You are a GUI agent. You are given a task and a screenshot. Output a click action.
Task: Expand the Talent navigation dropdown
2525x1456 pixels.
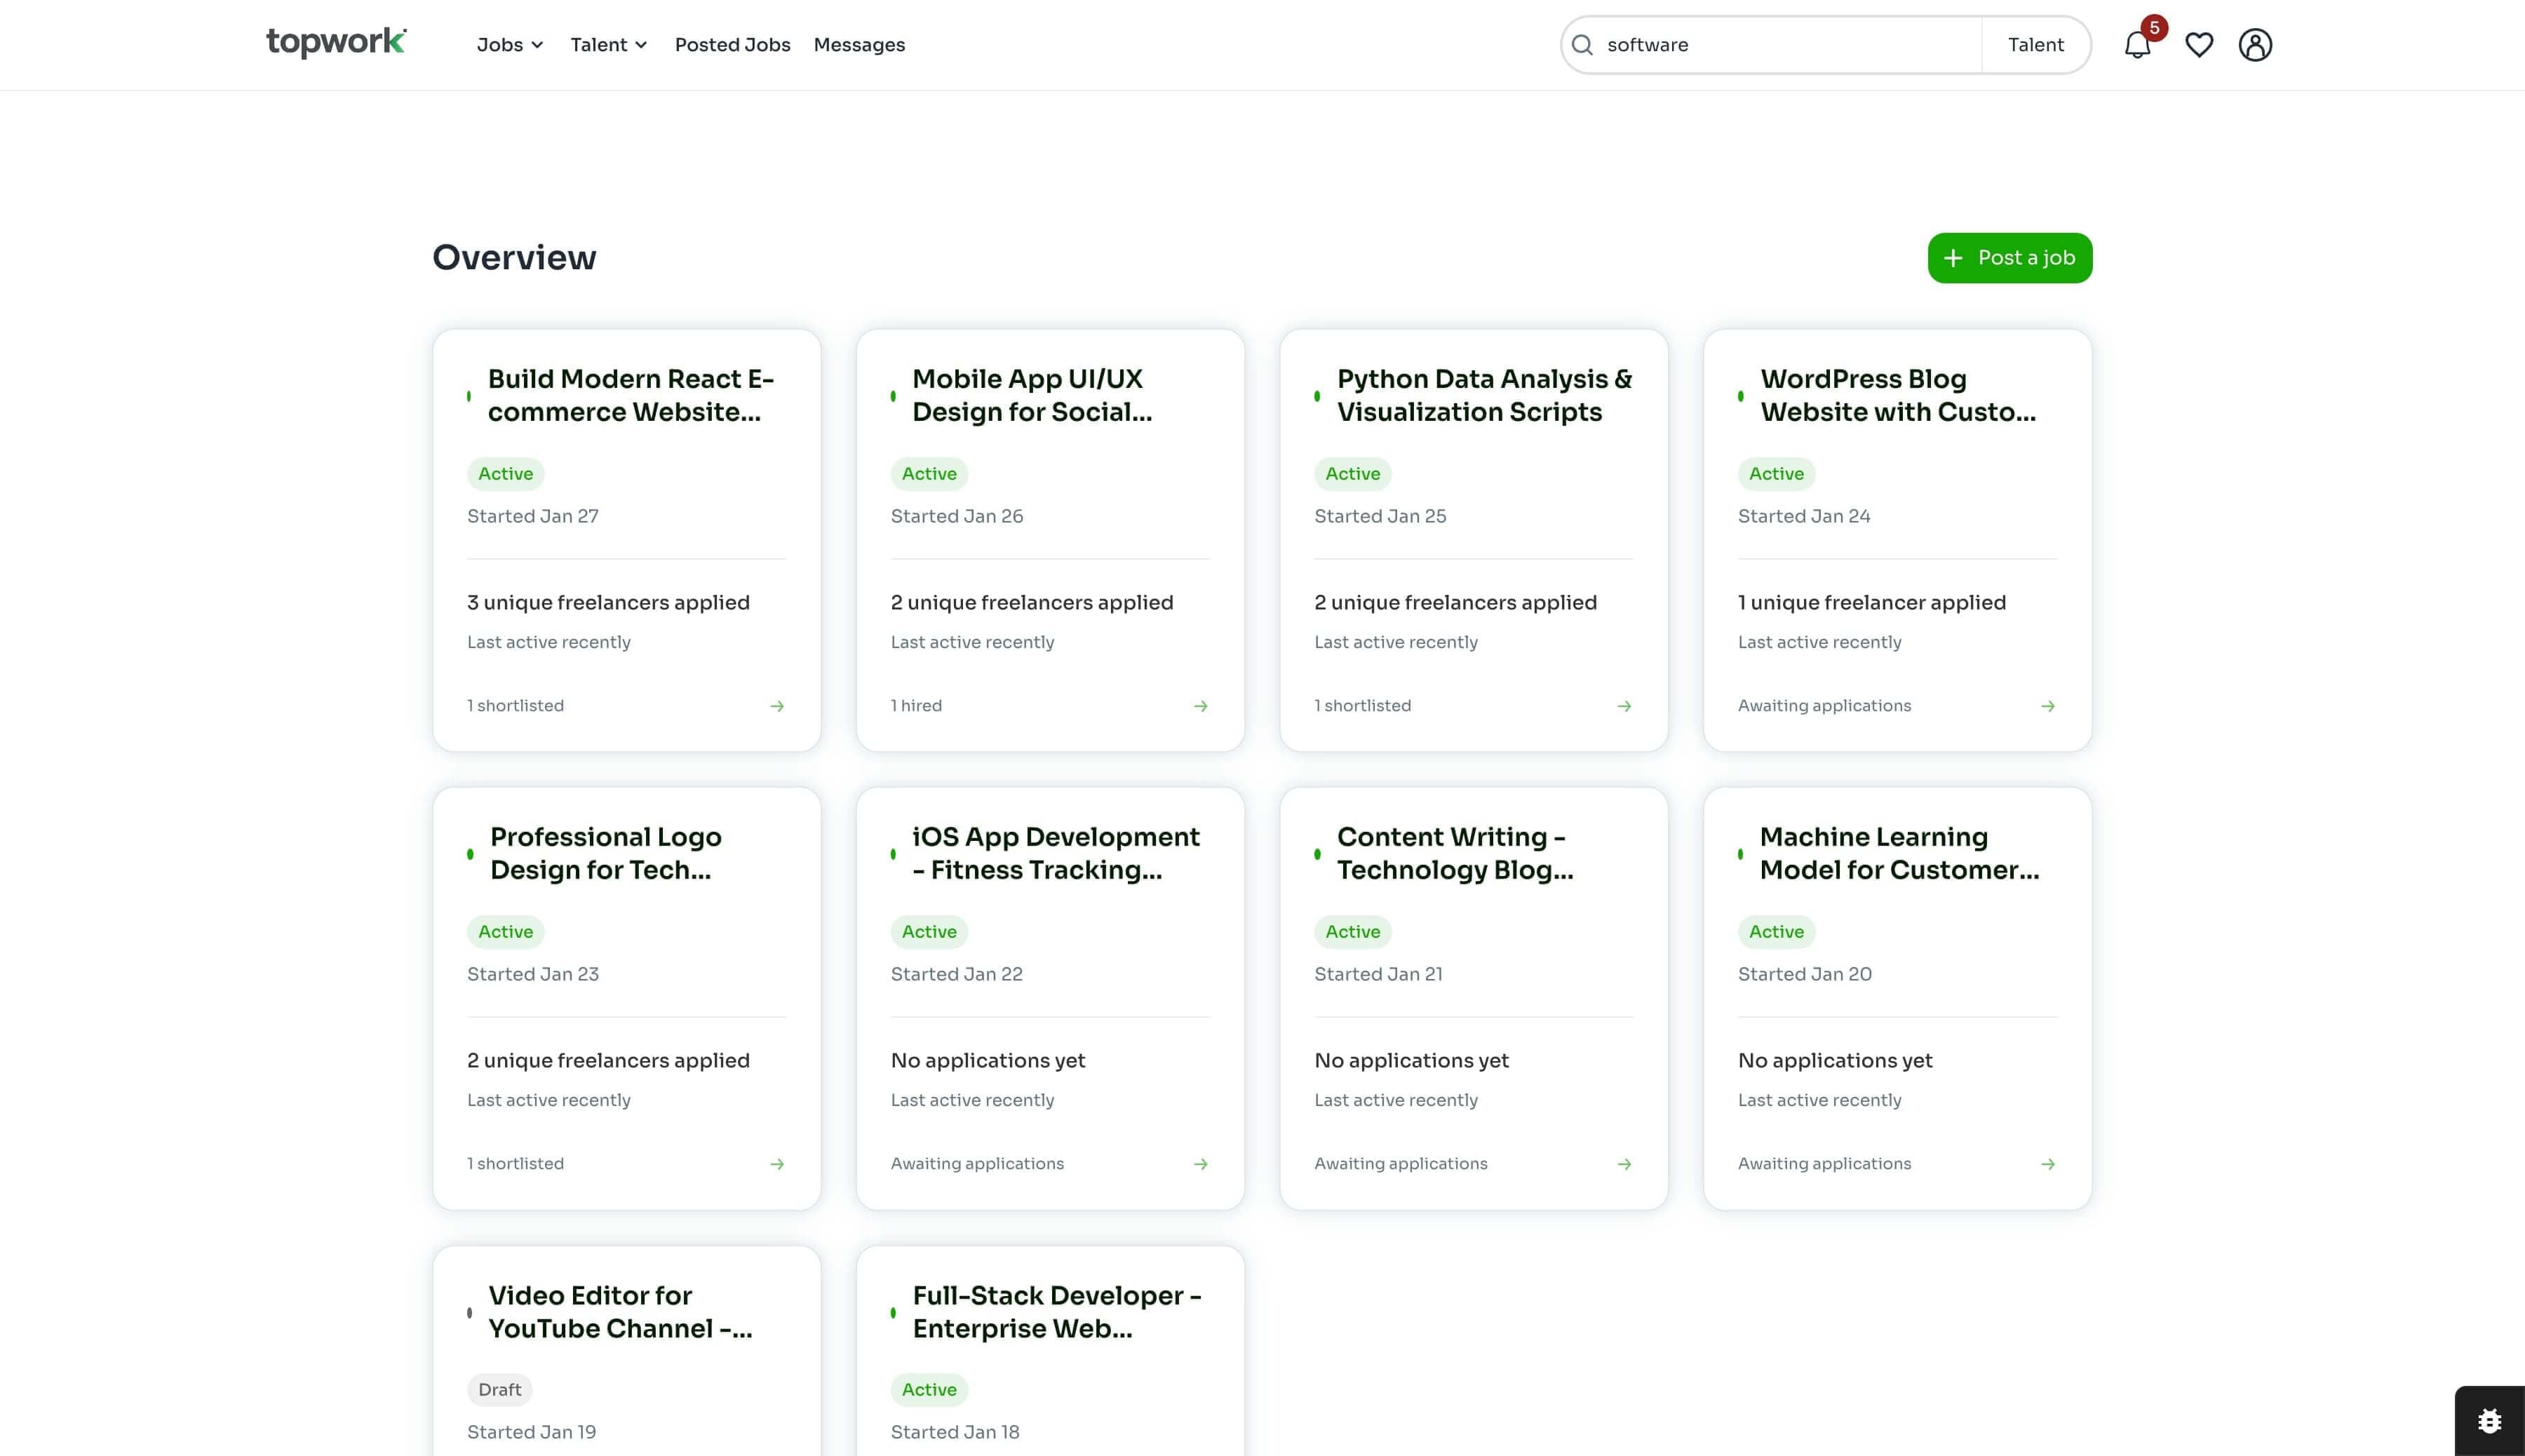[x=608, y=45]
